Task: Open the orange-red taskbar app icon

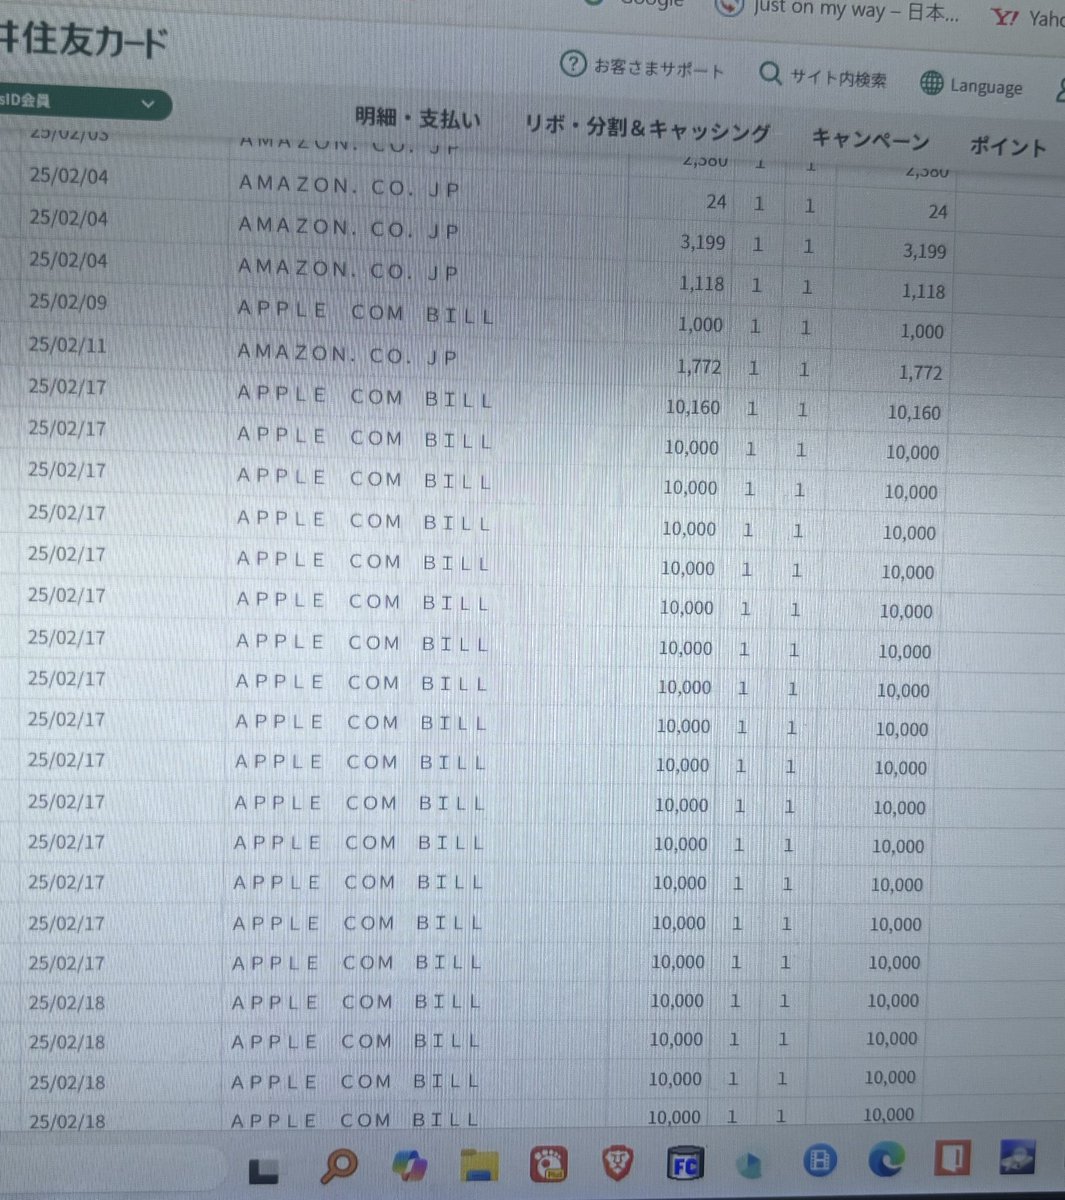Action: (x=952, y=1158)
